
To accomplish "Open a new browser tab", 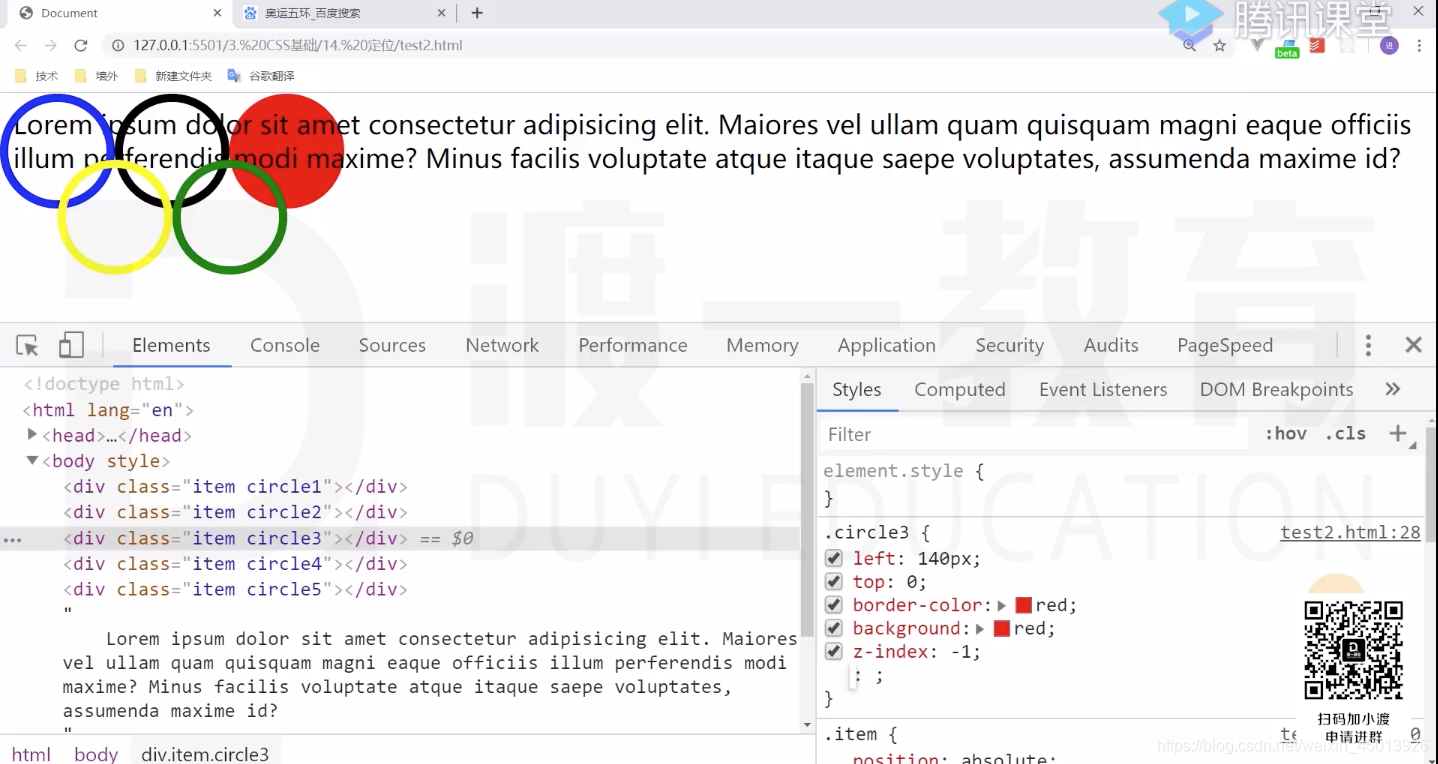I will (477, 13).
